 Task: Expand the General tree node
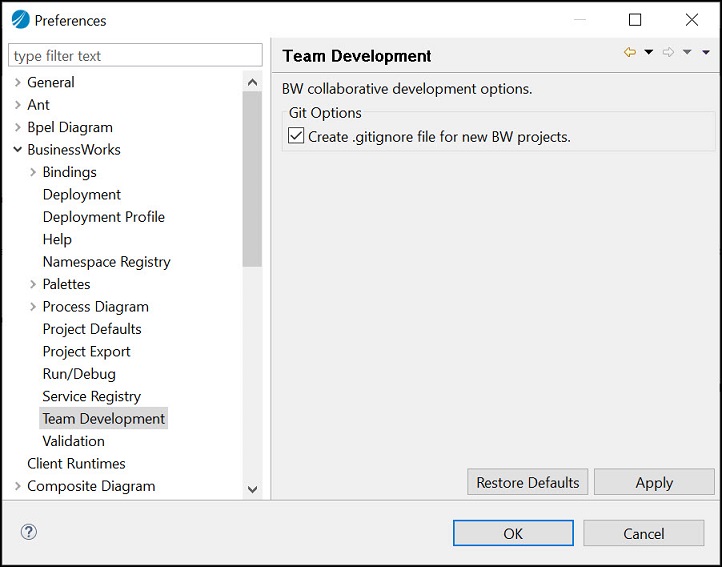(17, 82)
